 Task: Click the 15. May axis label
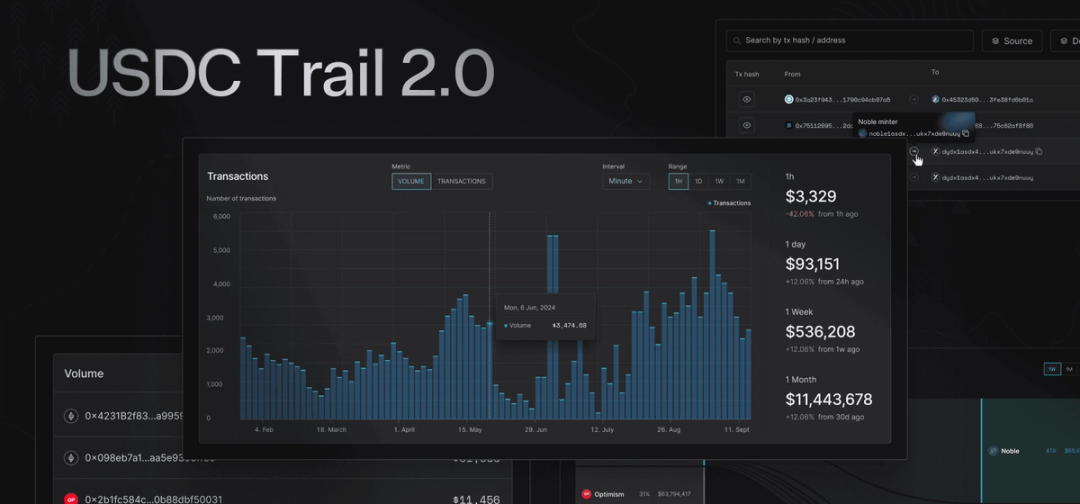[470, 430]
